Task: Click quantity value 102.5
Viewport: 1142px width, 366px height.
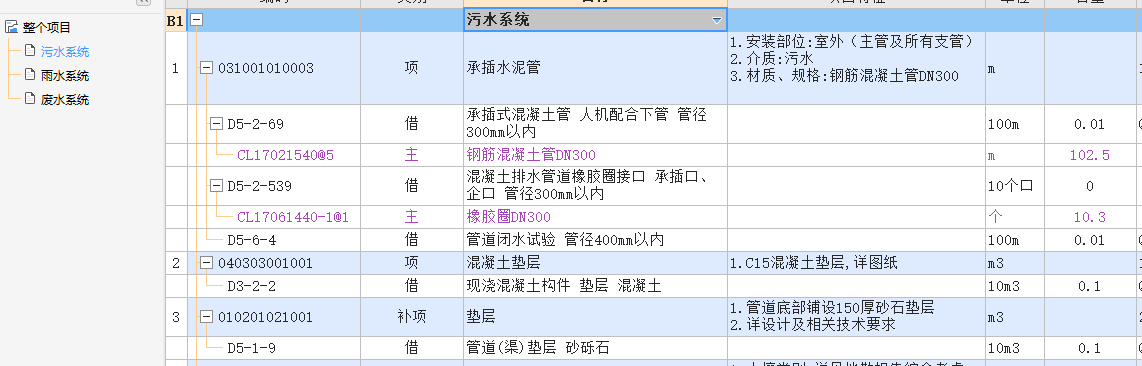Action: (x=1090, y=155)
